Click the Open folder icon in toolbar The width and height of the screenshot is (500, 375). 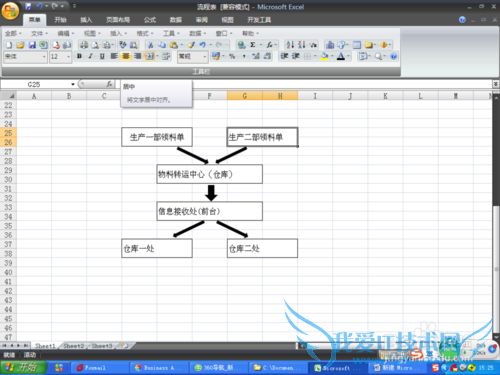click(20, 45)
